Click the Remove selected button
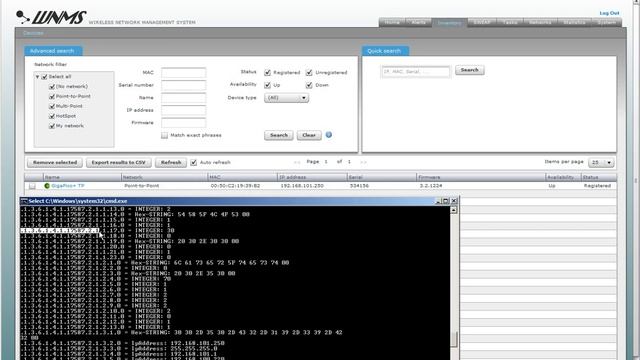This screenshot has height=360, width=640. [55, 162]
